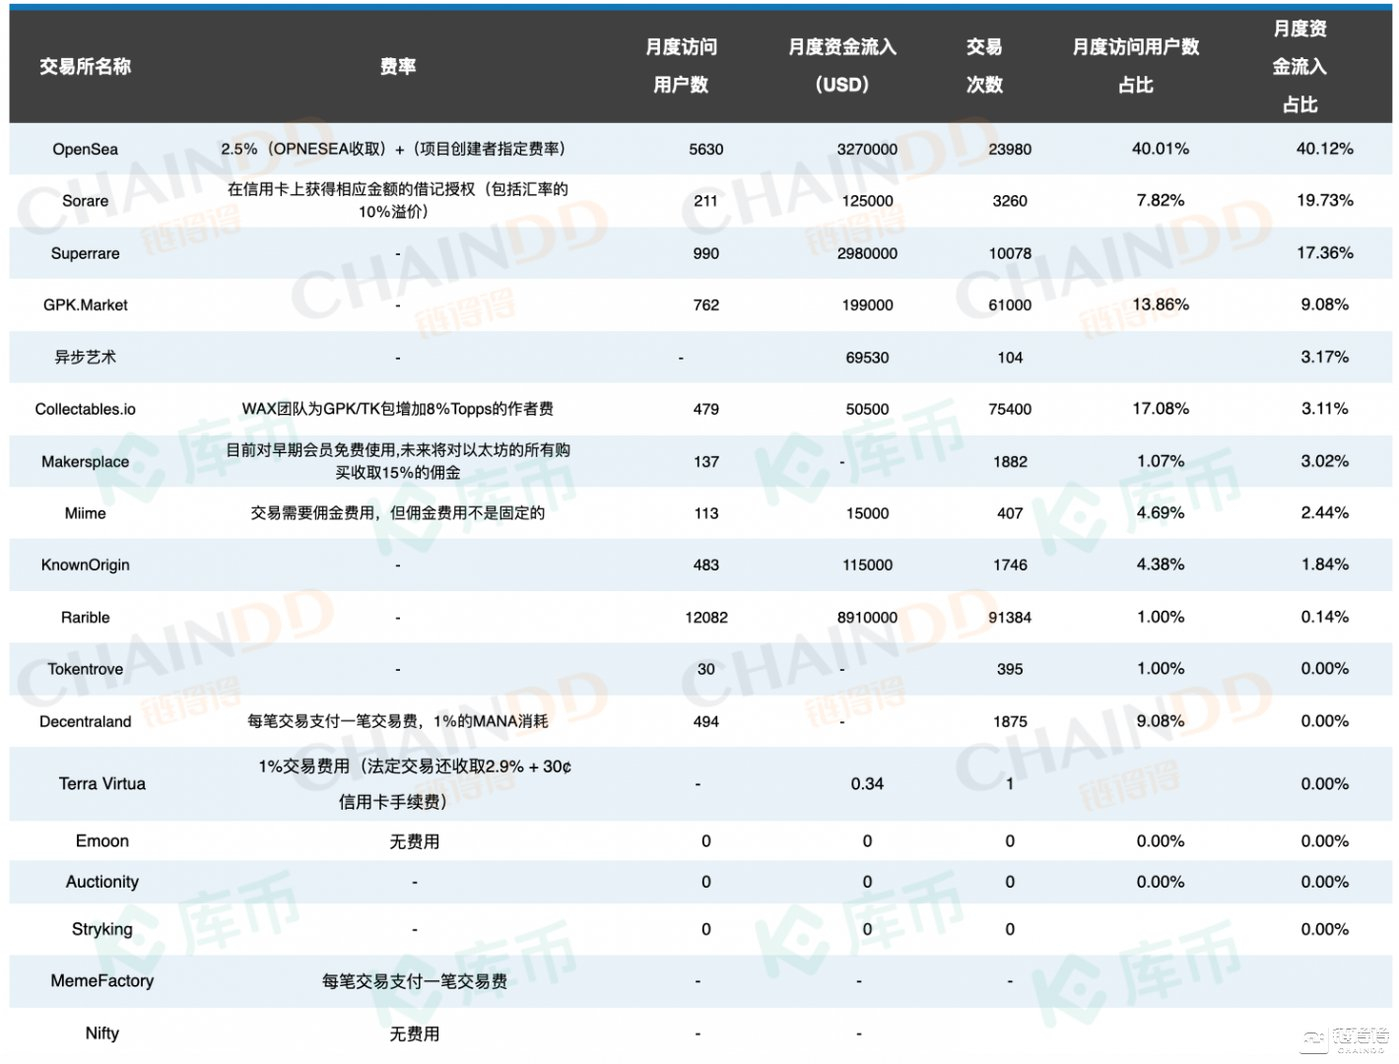Screen dimensions: 1399x1064
Task: Click the percentage 17.08%
Action: 1160,409
